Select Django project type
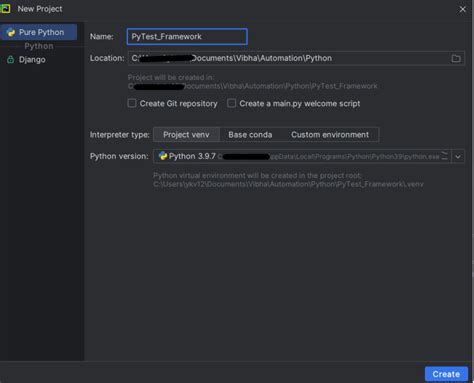 pyautogui.click(x=32, y=60)
